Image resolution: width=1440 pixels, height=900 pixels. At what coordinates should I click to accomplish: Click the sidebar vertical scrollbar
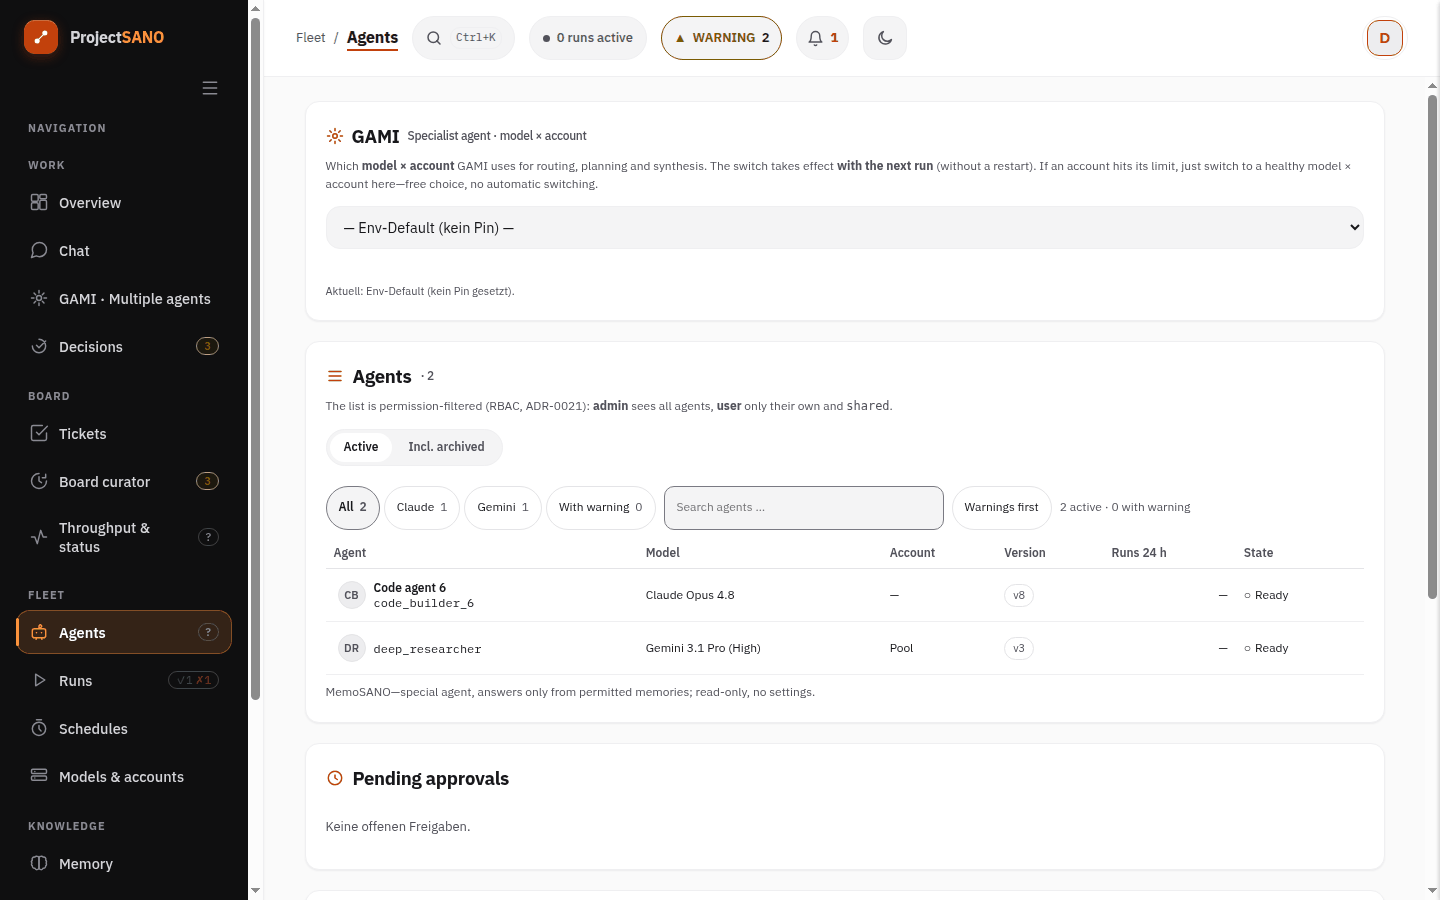pos(255,360)
